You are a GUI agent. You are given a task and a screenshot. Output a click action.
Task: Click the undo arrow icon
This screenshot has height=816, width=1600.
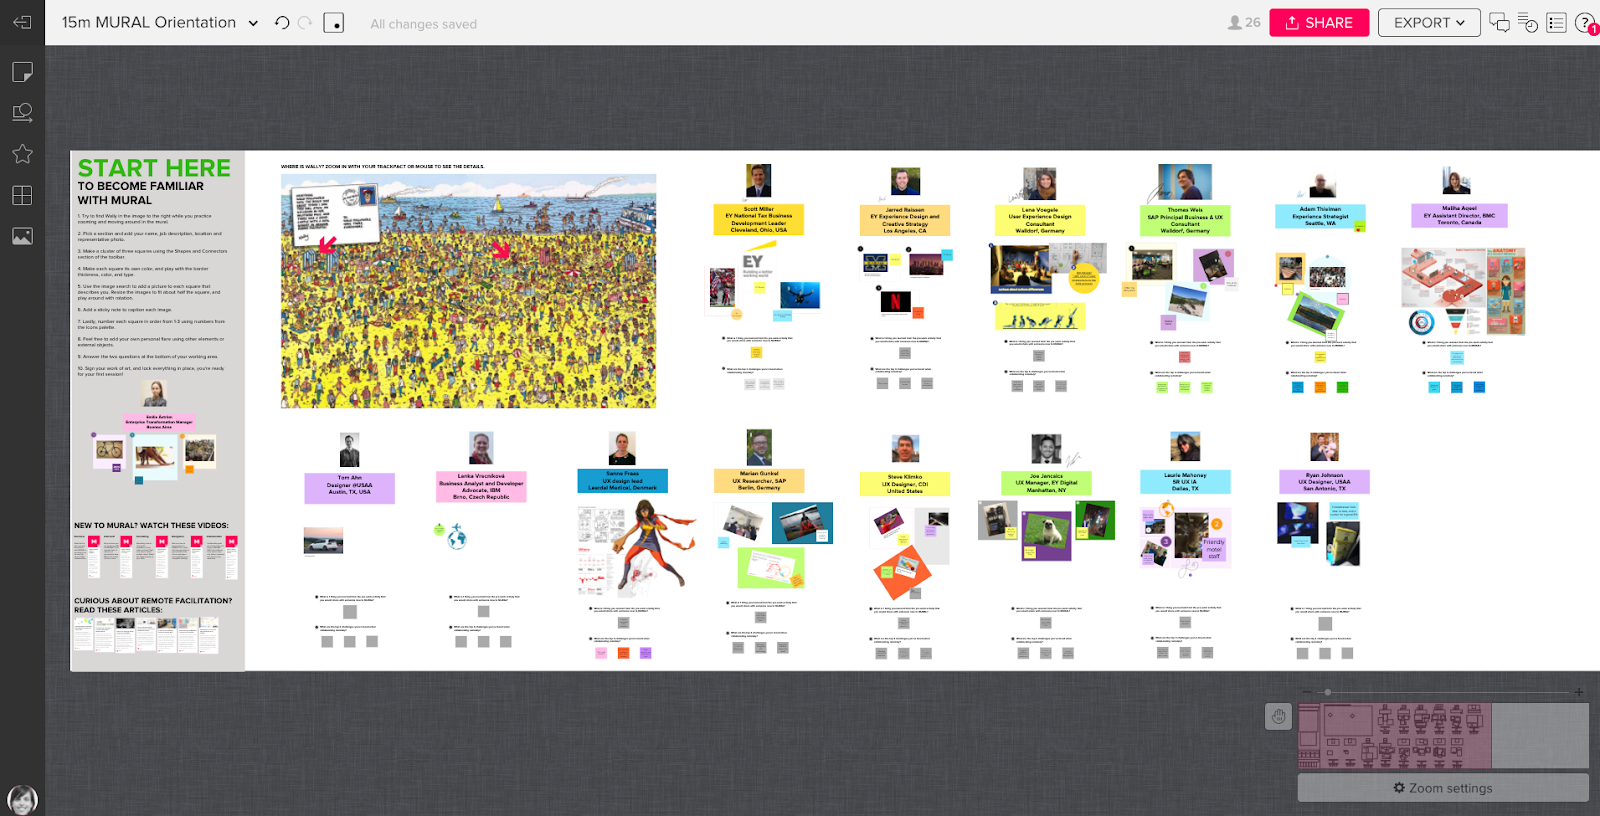coord(282,22)
